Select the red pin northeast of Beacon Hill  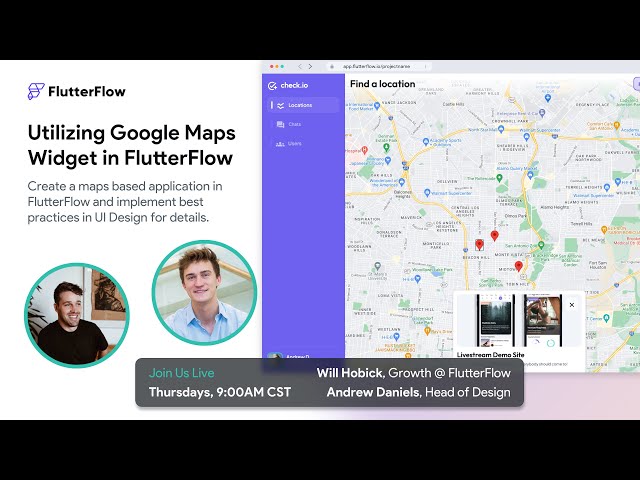(x=495, y=236)
